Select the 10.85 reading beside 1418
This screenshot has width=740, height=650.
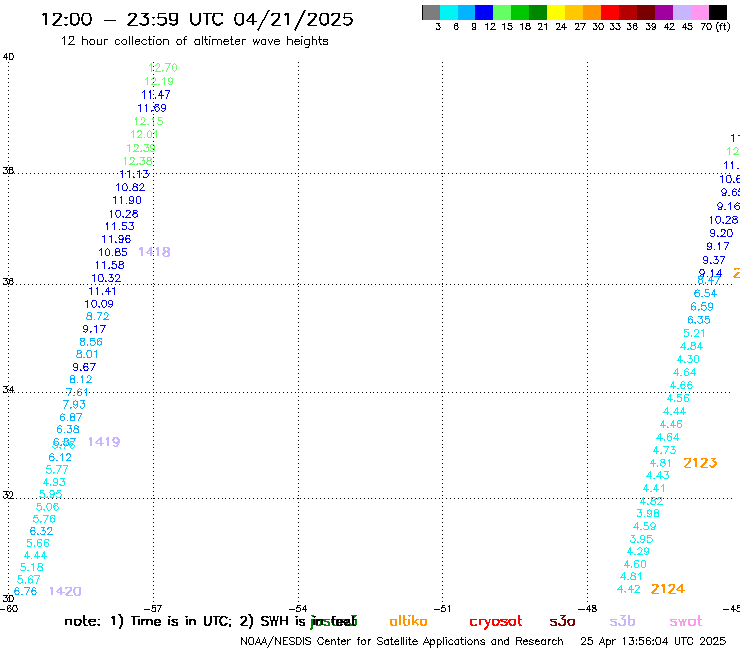coord(113,253)
